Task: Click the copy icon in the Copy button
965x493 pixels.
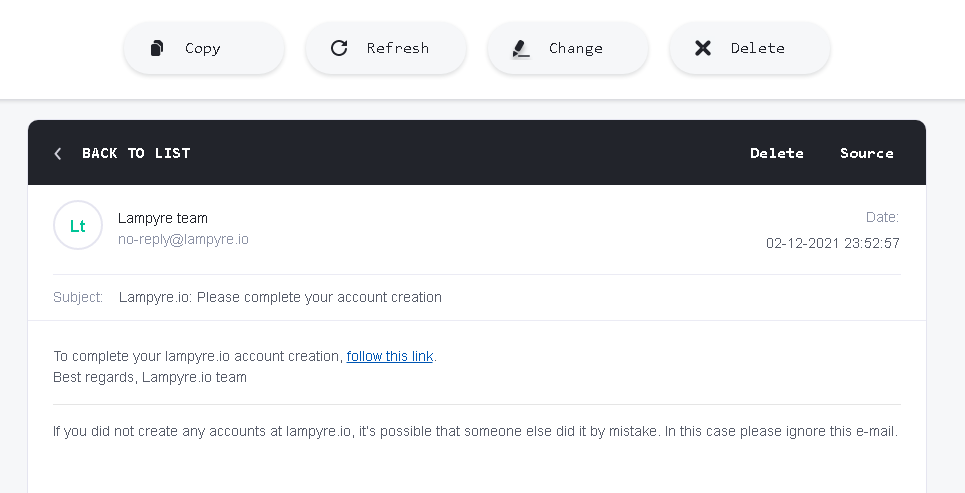Action: (157, 48)
